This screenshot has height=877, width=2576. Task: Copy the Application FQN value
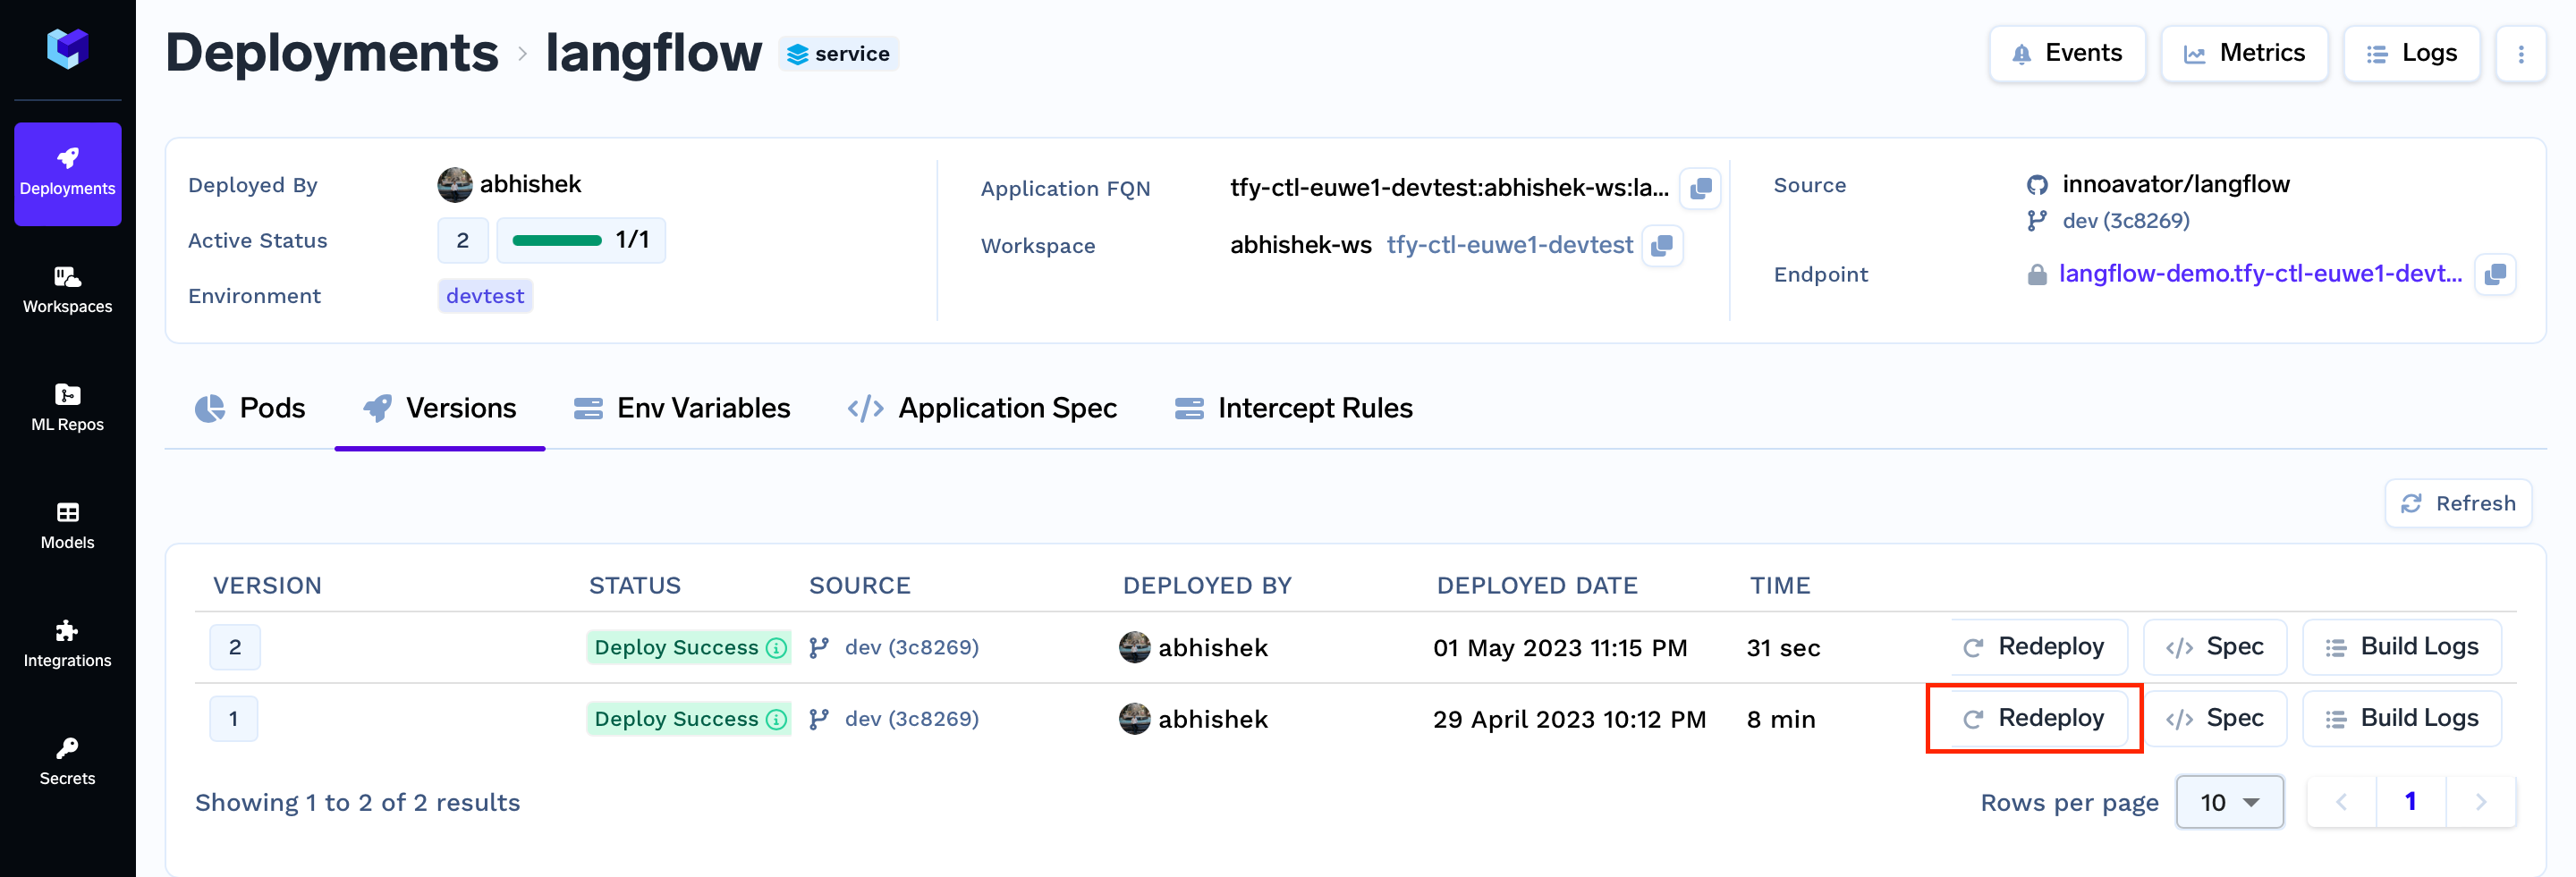(x=1699, y=188)
